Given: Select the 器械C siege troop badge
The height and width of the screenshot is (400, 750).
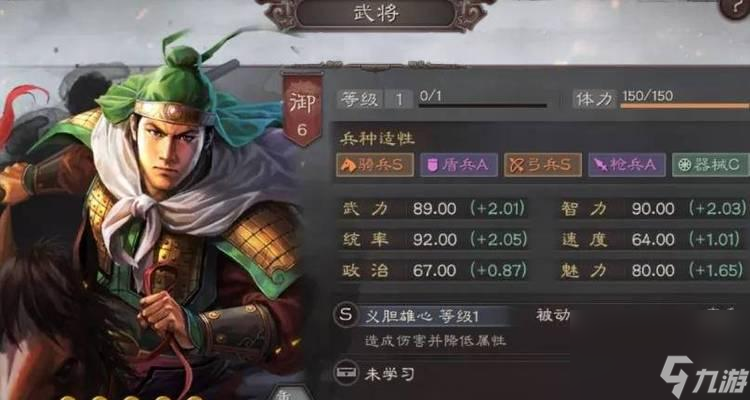Looking at the screenshot, I should click(x=711, y=165).
